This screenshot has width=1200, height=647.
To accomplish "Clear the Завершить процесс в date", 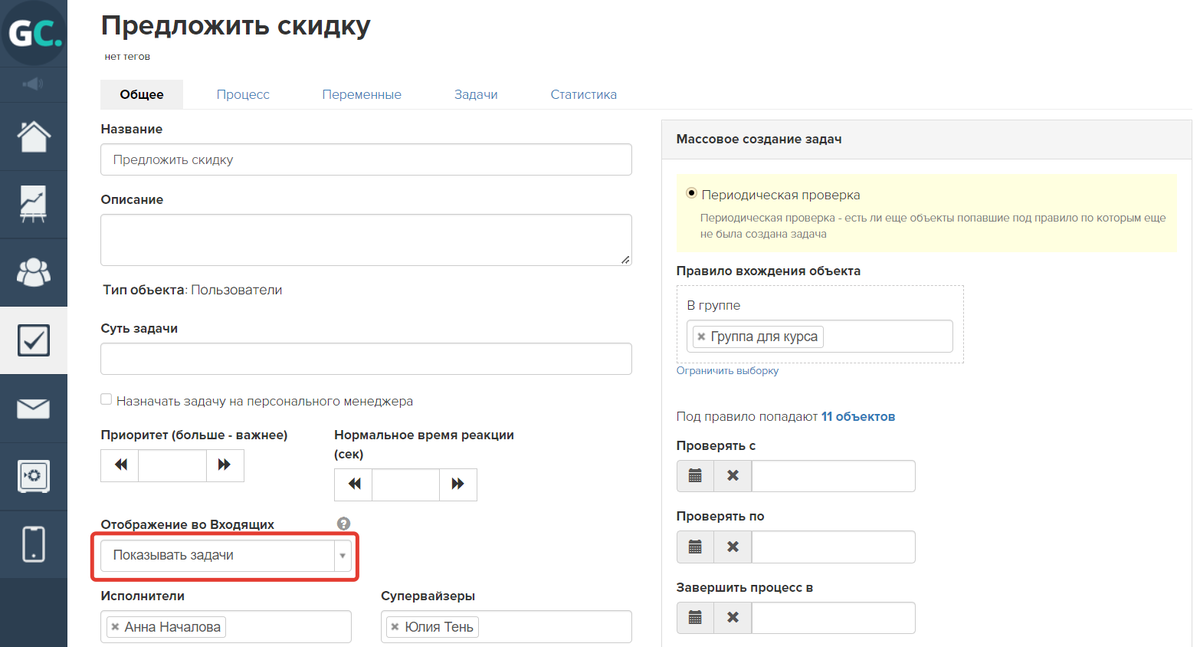I will coord(733,618).
